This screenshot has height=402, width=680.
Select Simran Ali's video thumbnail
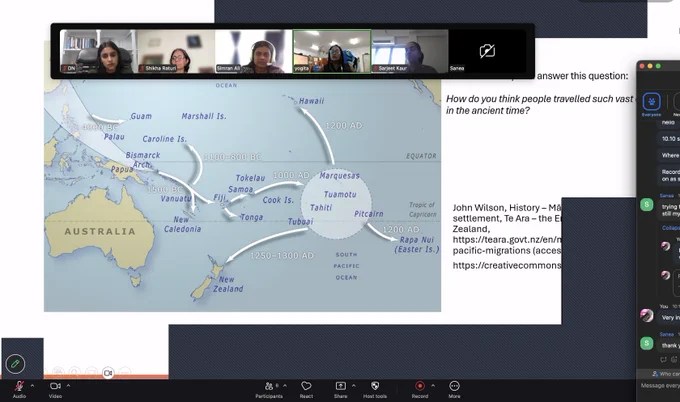point(254,51)
